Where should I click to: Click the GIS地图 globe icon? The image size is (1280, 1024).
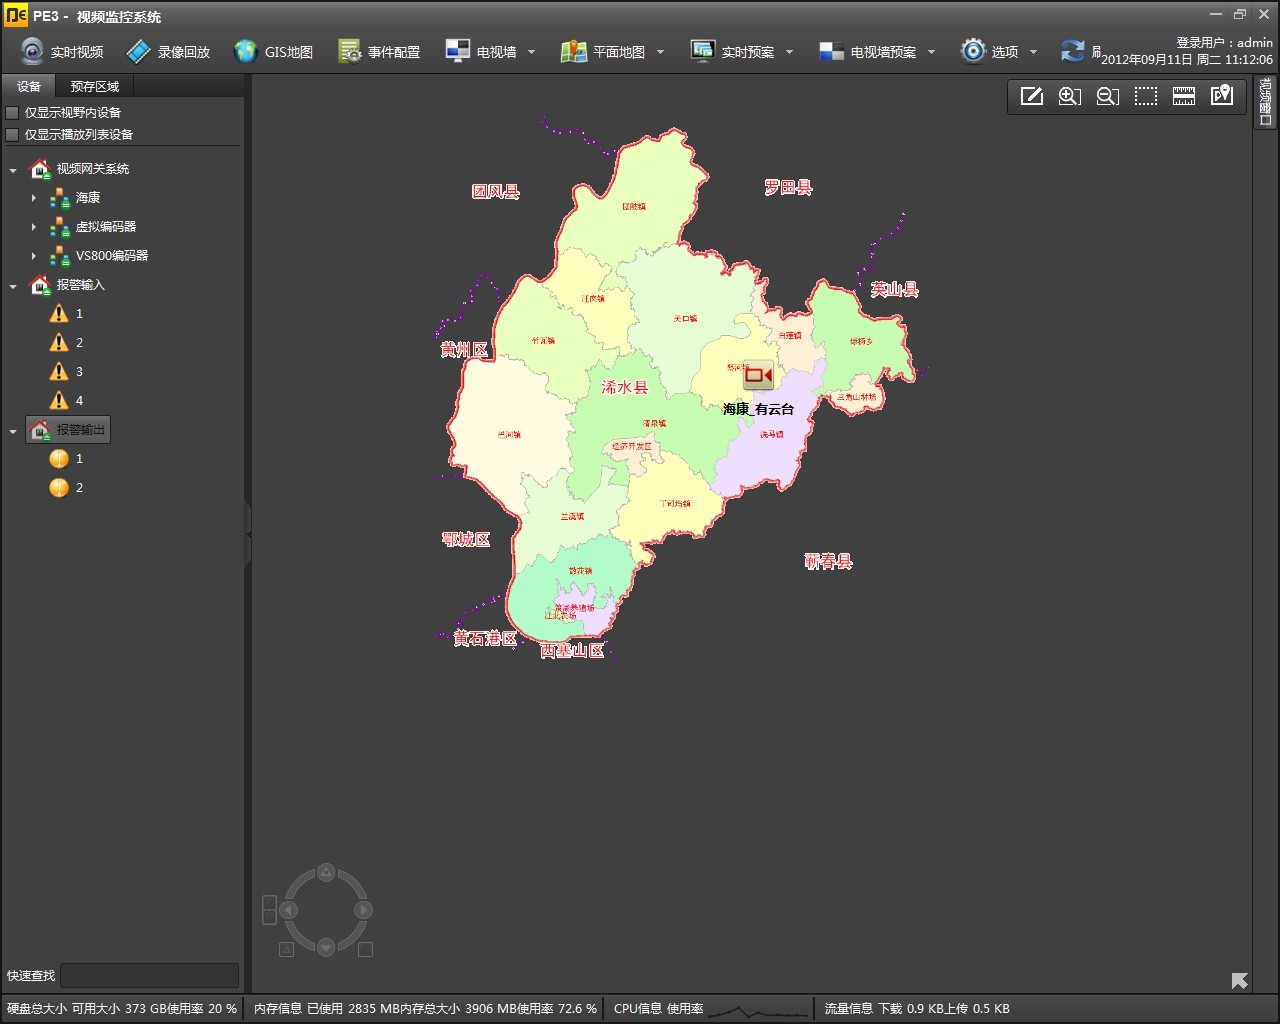click(245, 51)
